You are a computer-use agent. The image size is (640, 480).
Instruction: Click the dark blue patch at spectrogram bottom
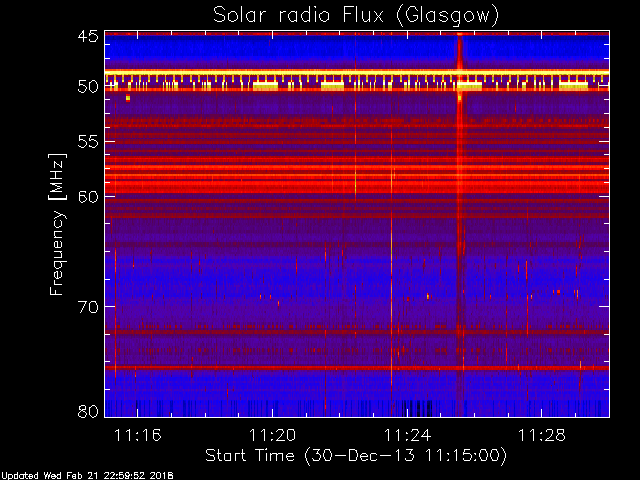(x=417, y=408)
